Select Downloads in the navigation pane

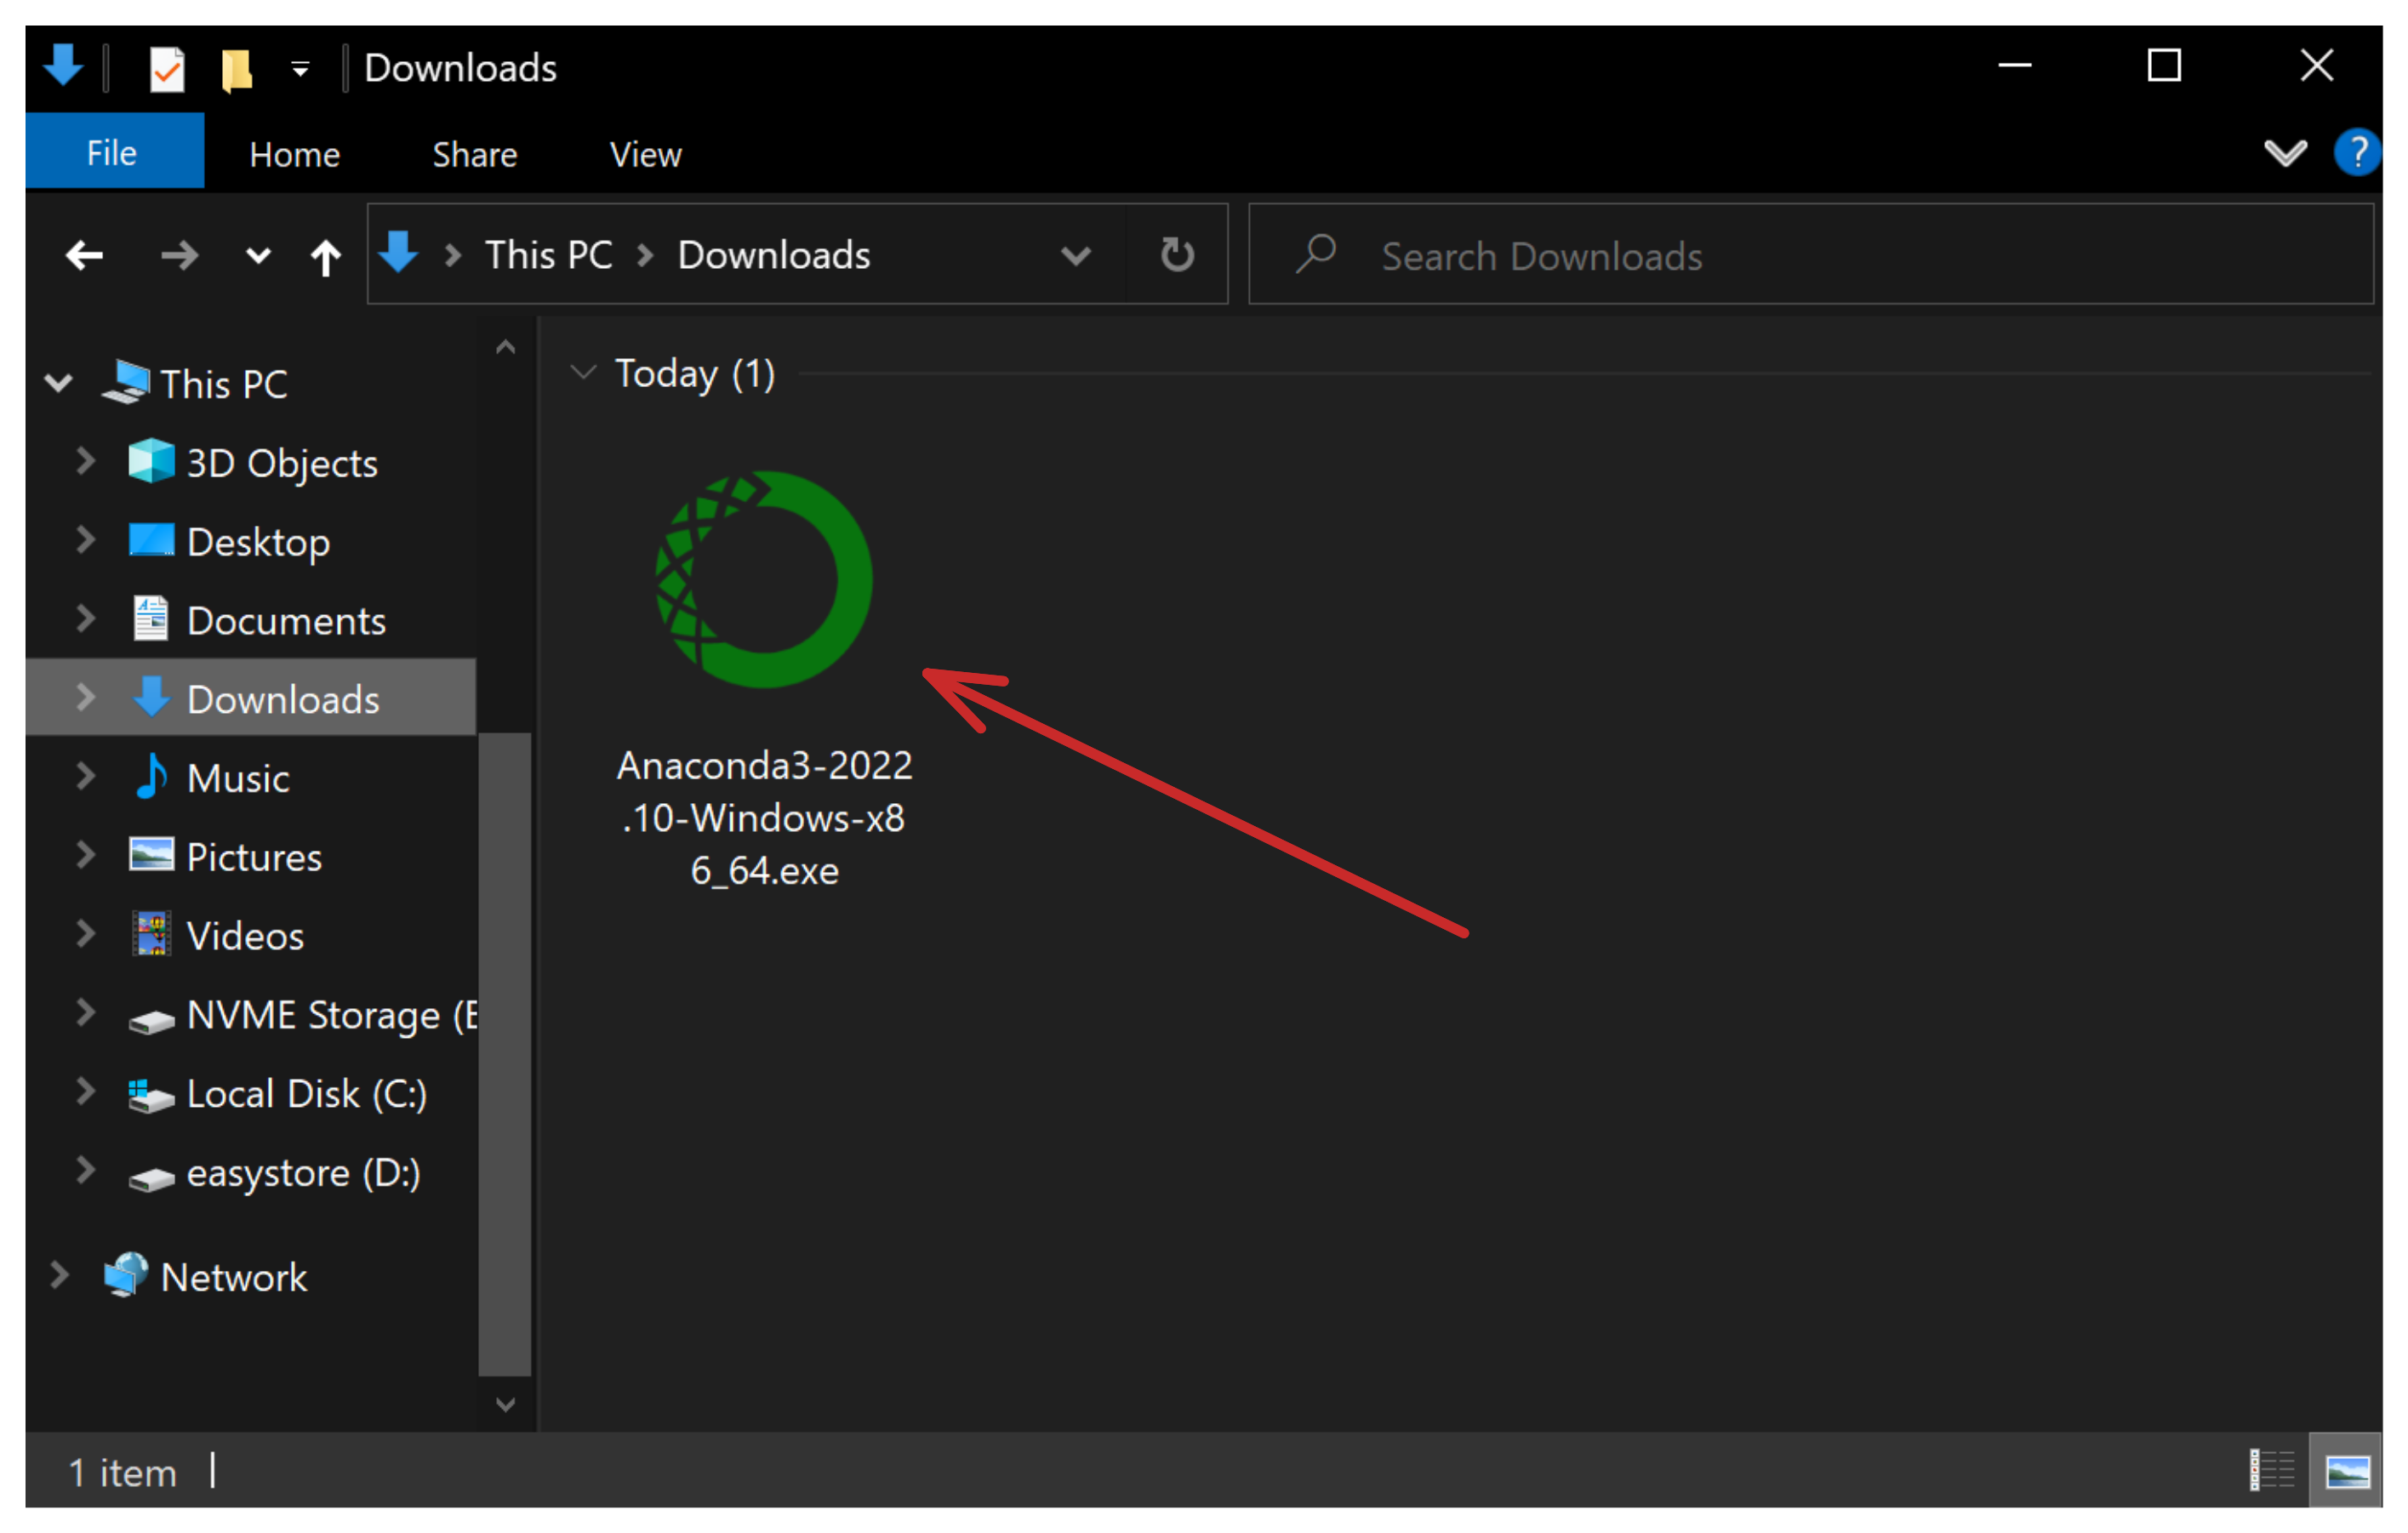(283, 699)
